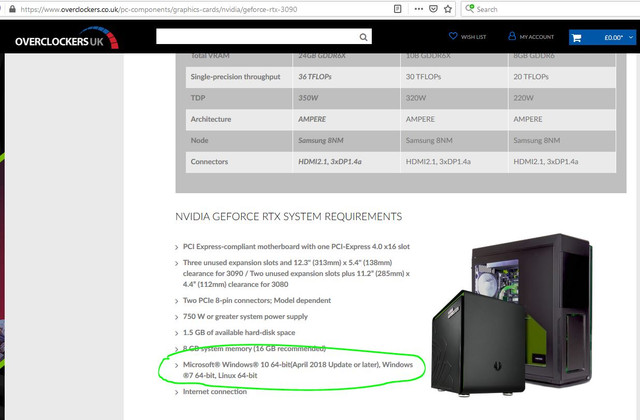Click the browser search magnifier icon

(x=469, y=9)
